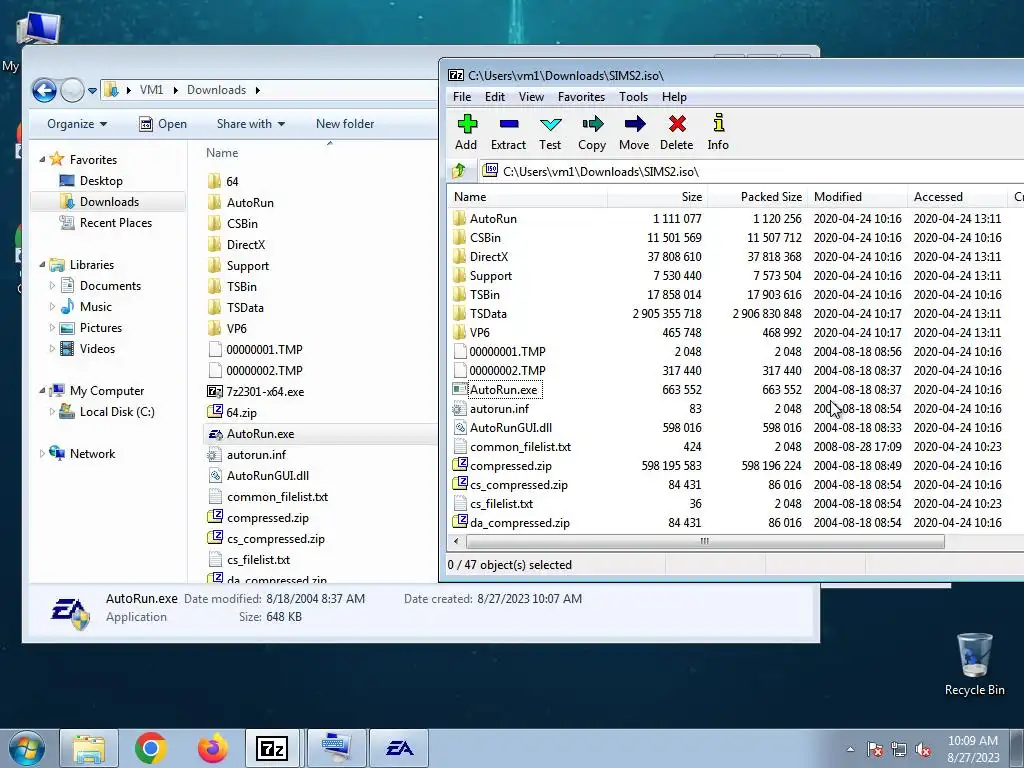Screen dimensions: 1024x768
Task: Select 00000001.TMP in 7-Zip list
Action: 507,352
